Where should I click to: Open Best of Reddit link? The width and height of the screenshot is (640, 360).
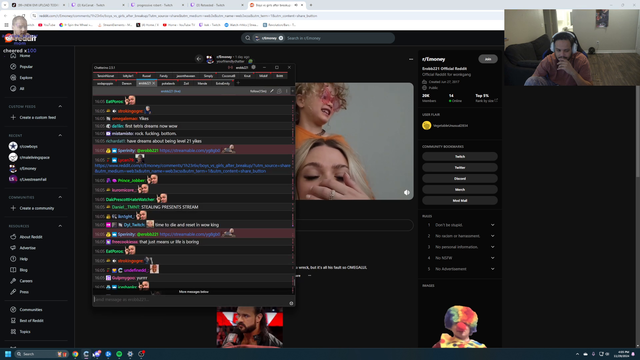[31, 321]
